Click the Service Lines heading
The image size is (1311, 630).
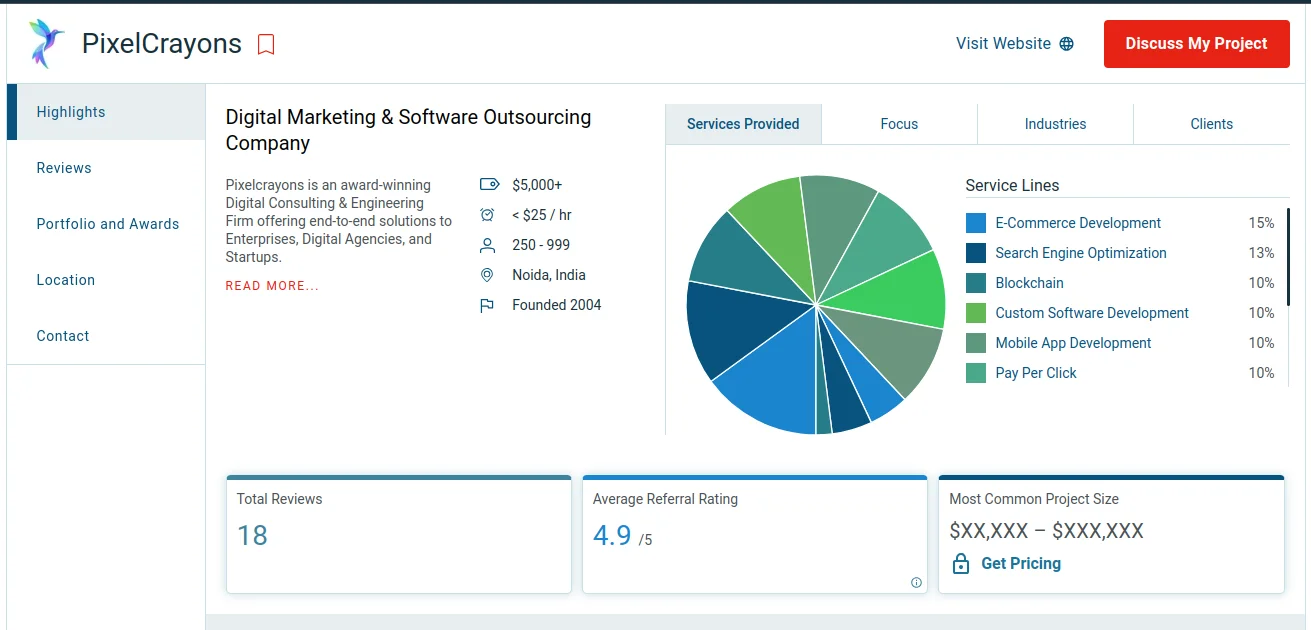pos(1012,185)
